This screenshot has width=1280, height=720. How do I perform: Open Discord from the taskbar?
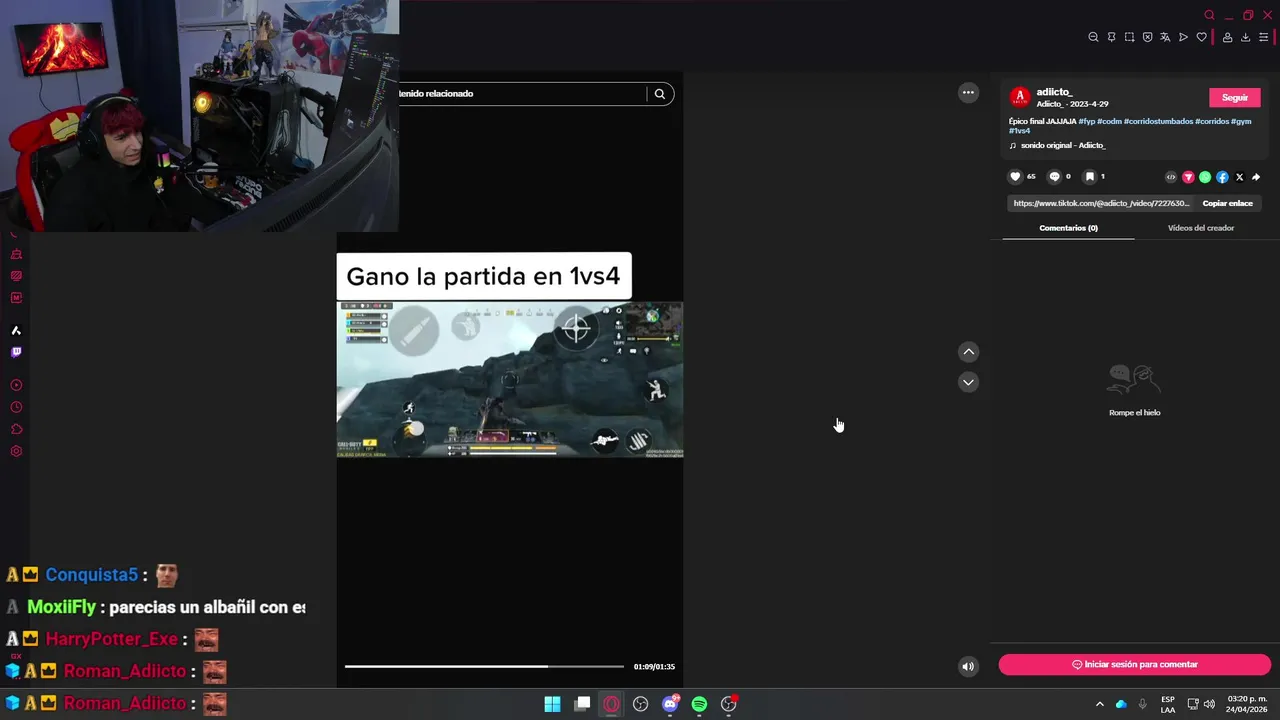tap(670, 704)
